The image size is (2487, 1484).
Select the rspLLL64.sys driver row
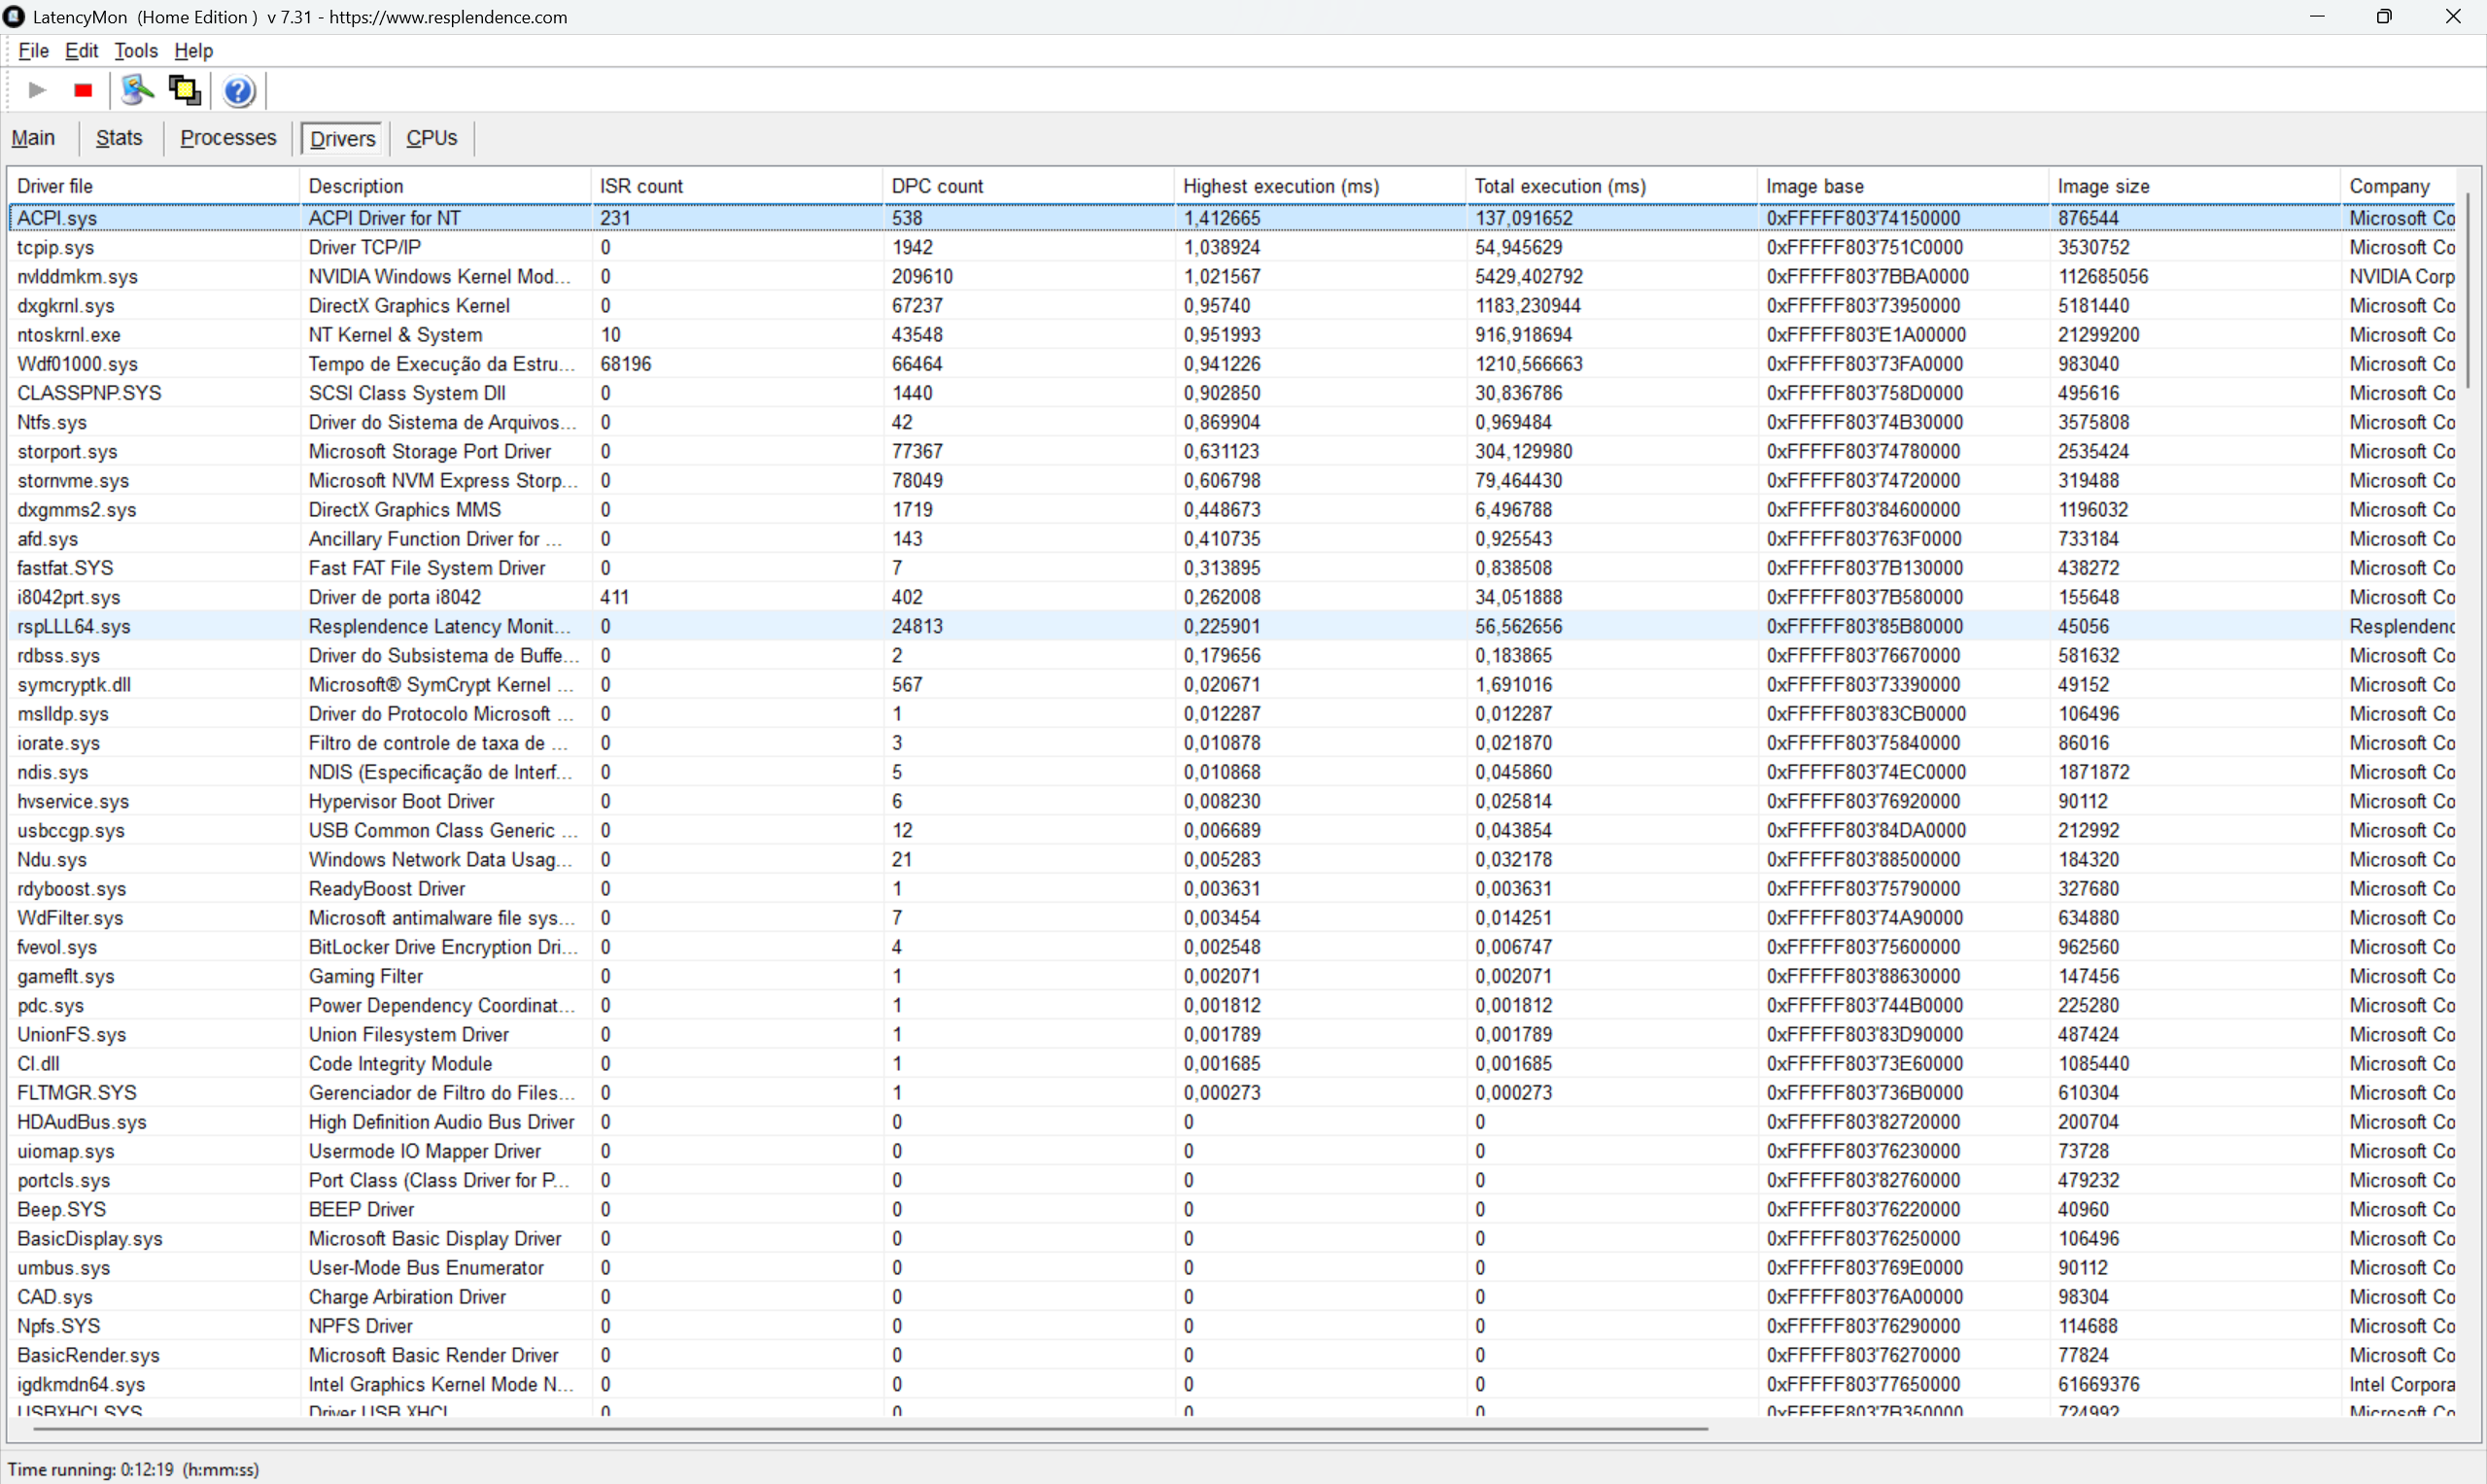[x=74, y=626]
